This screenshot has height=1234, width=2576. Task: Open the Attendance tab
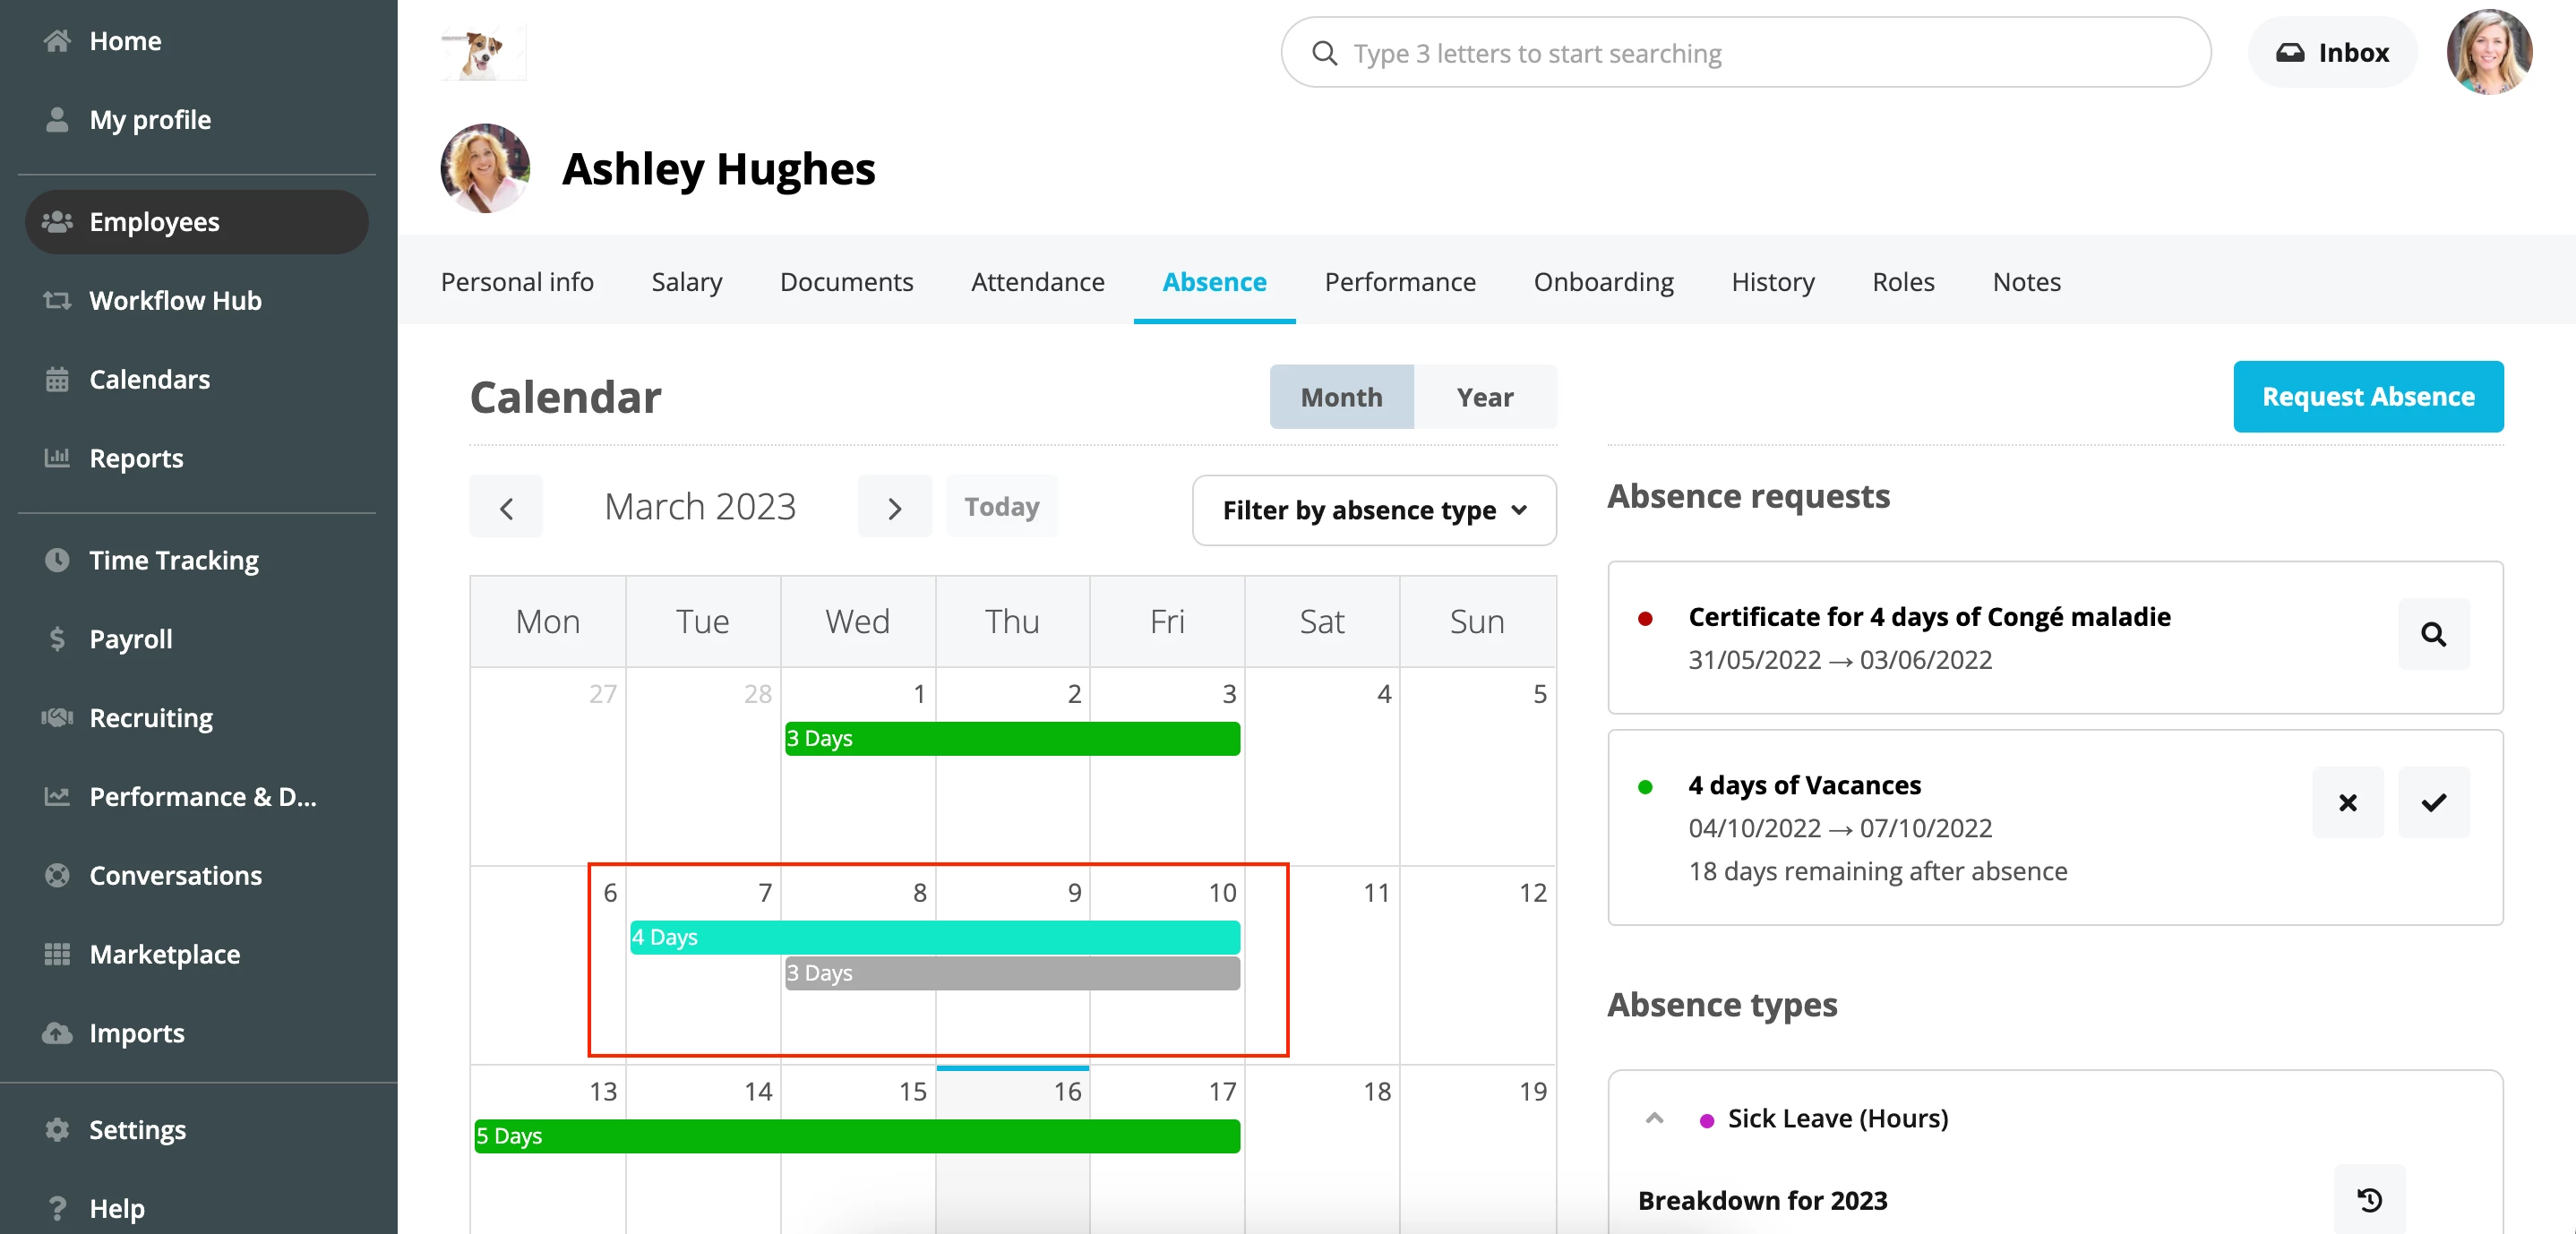[1037, 283]
